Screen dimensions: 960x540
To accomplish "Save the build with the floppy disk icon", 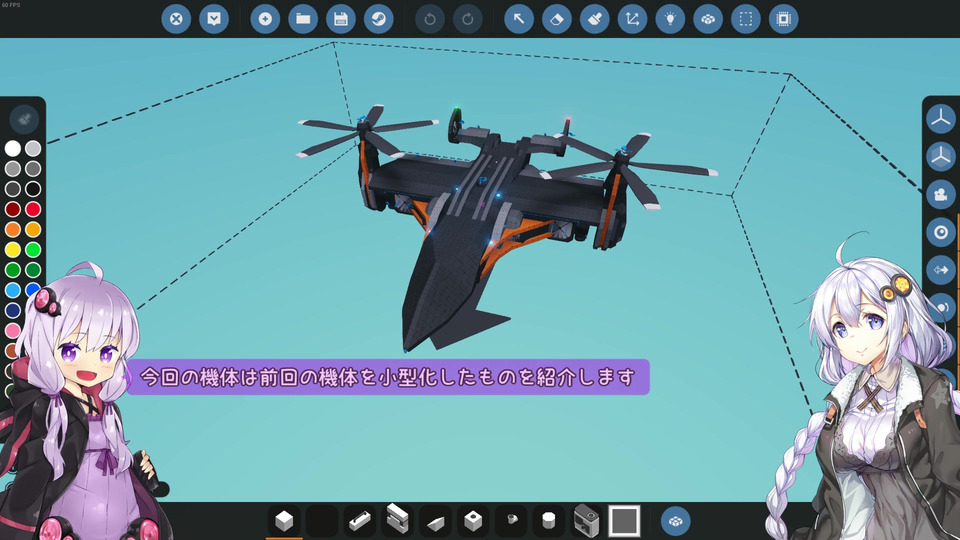I will pos(341,19).
